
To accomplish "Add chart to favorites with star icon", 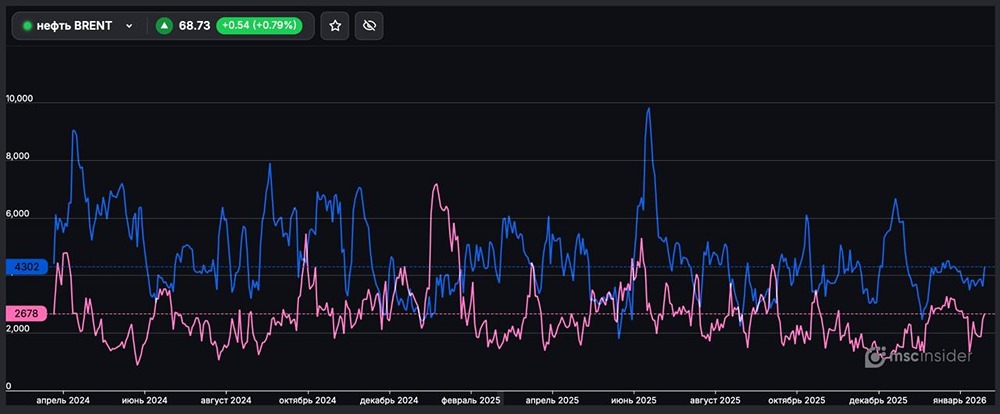I will (335, 26).
